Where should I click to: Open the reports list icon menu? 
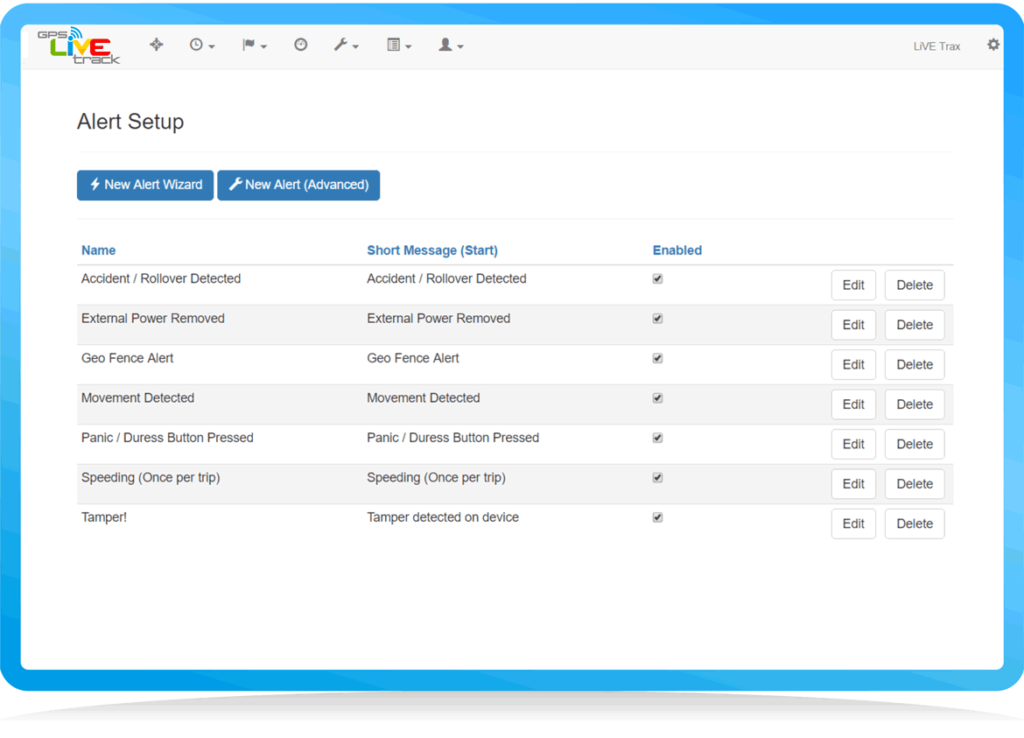click(399, 45)
